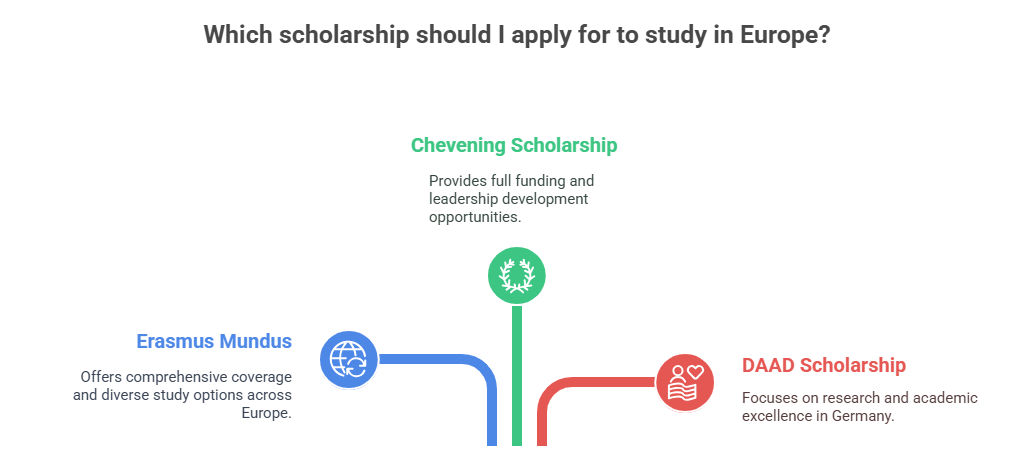
Task: Click the red person with heart icon
Action: (x=685, y=382)
